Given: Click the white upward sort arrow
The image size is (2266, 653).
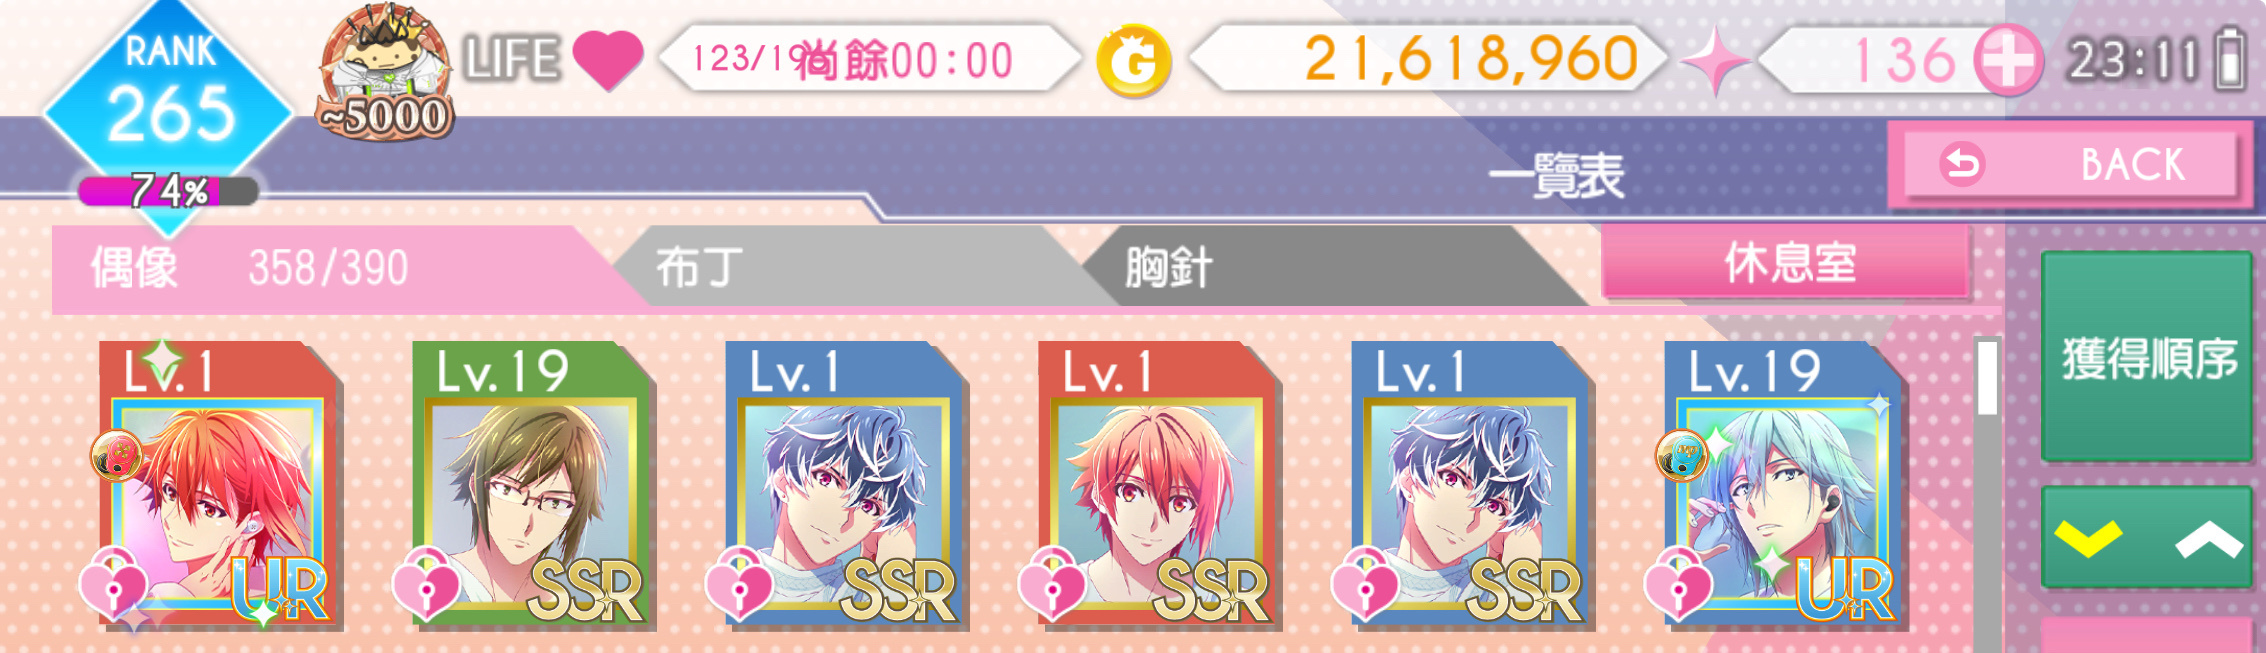Looking at the screenshot, I should click(2208, 540).
